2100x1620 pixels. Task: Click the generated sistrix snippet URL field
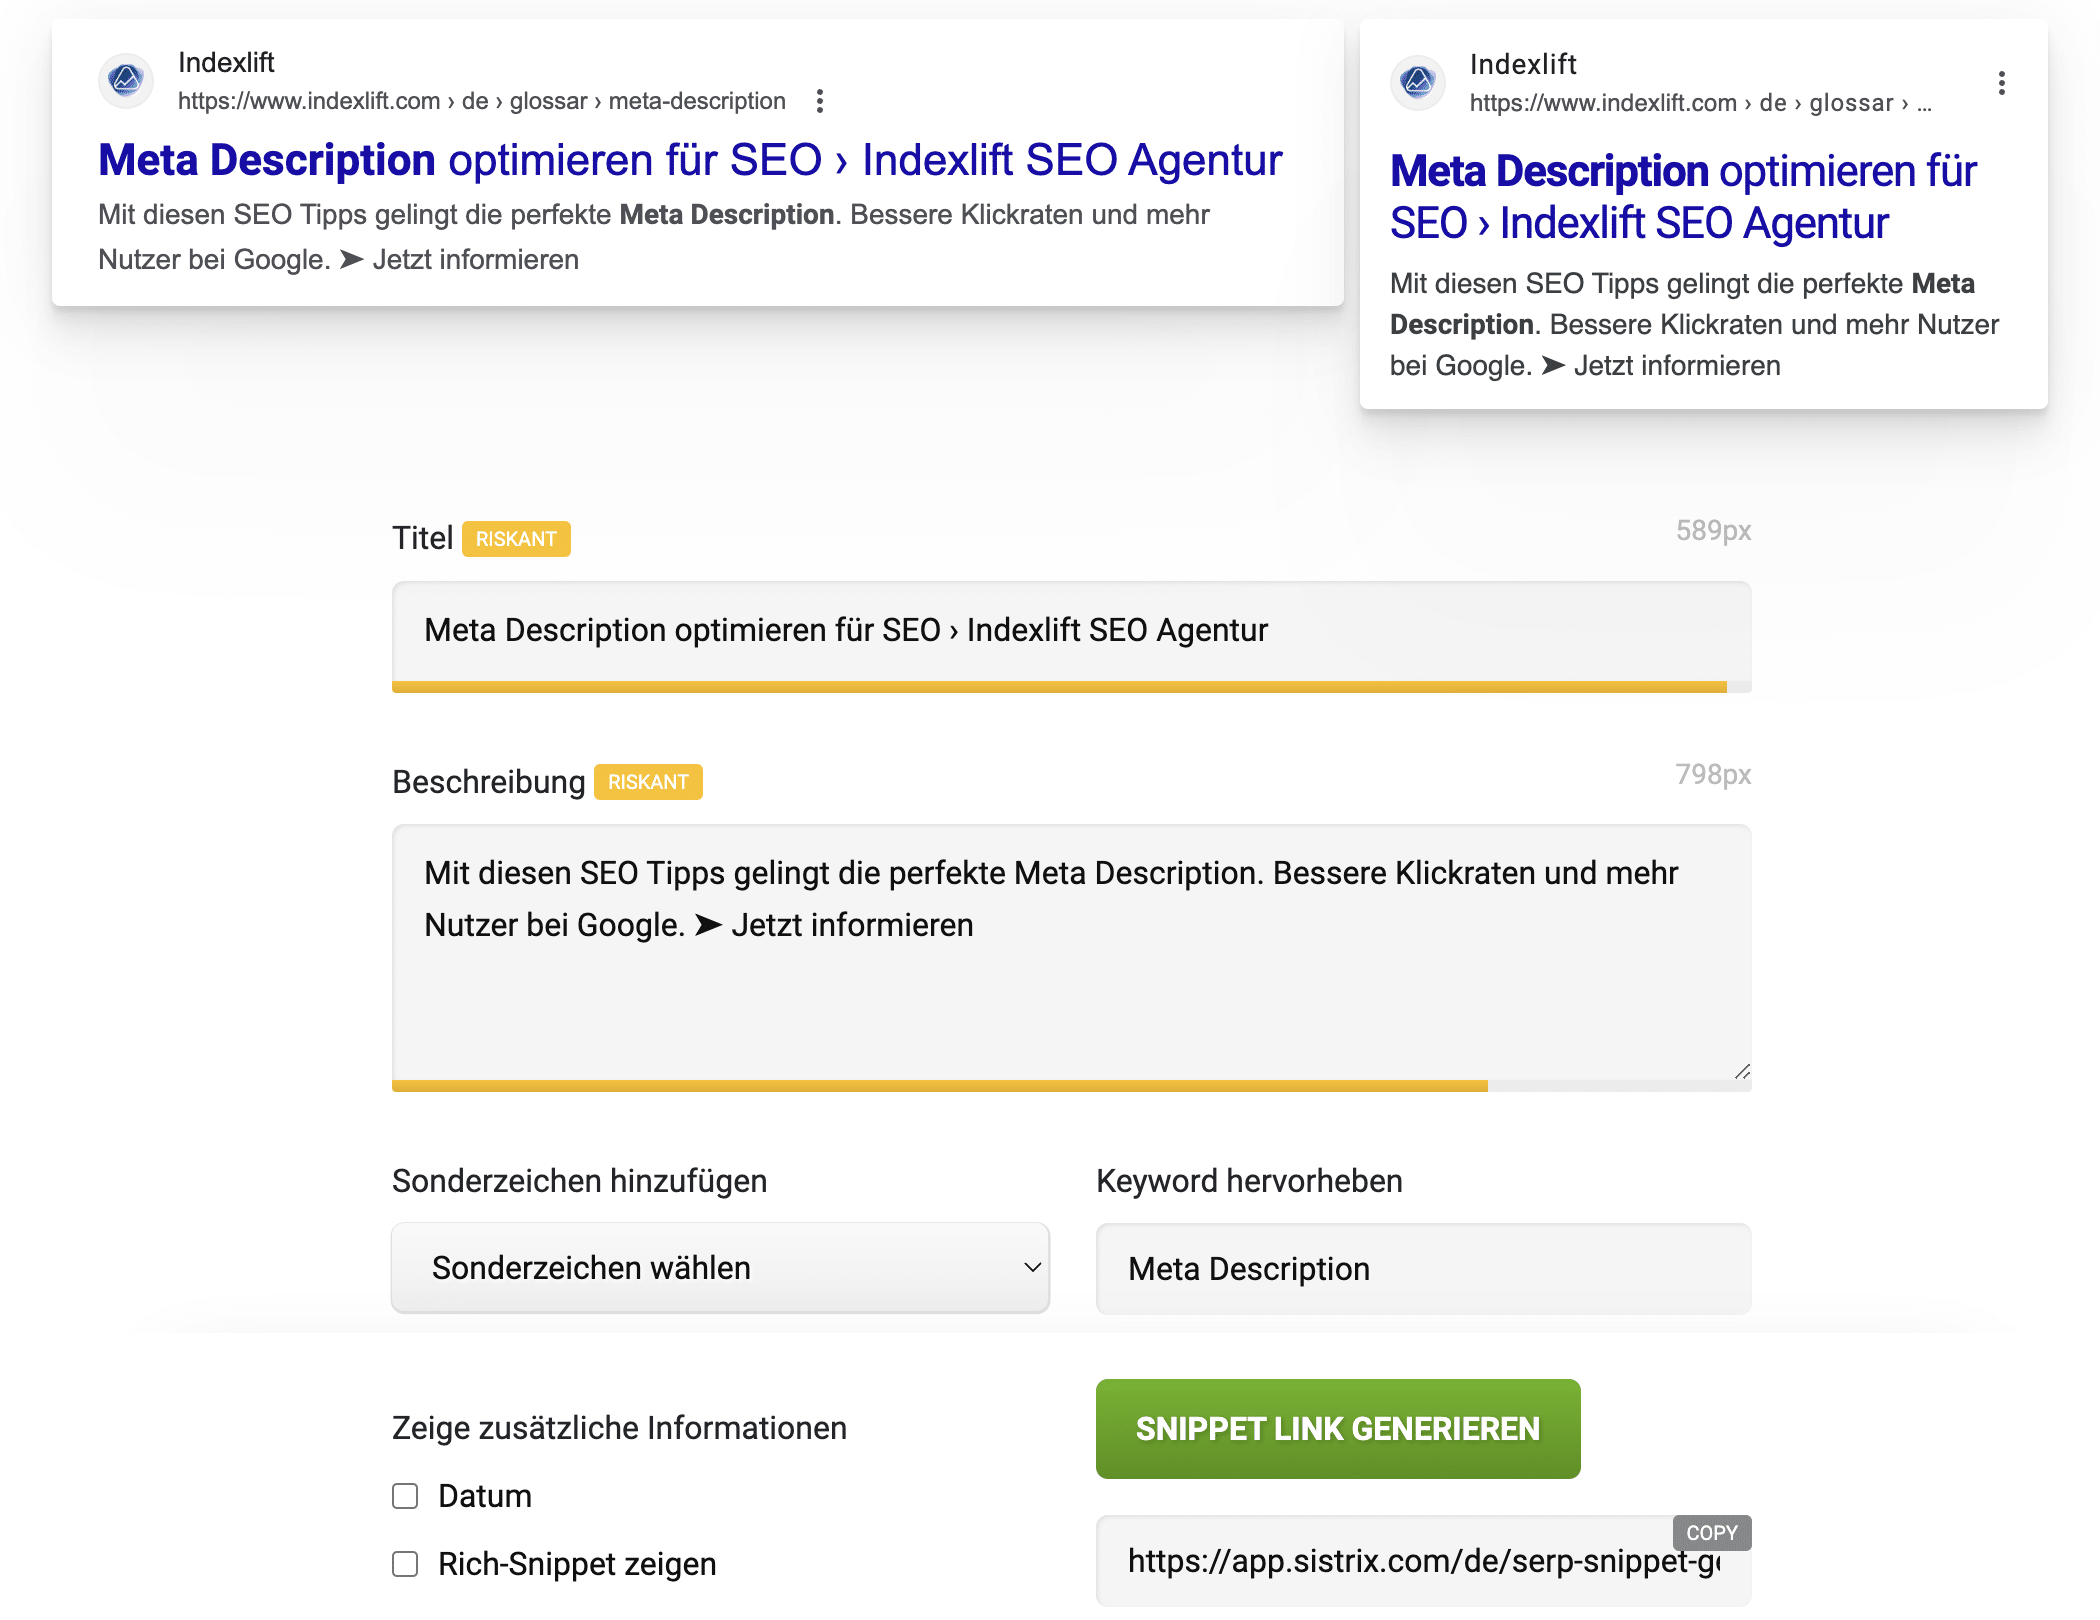(1423, 1562)
